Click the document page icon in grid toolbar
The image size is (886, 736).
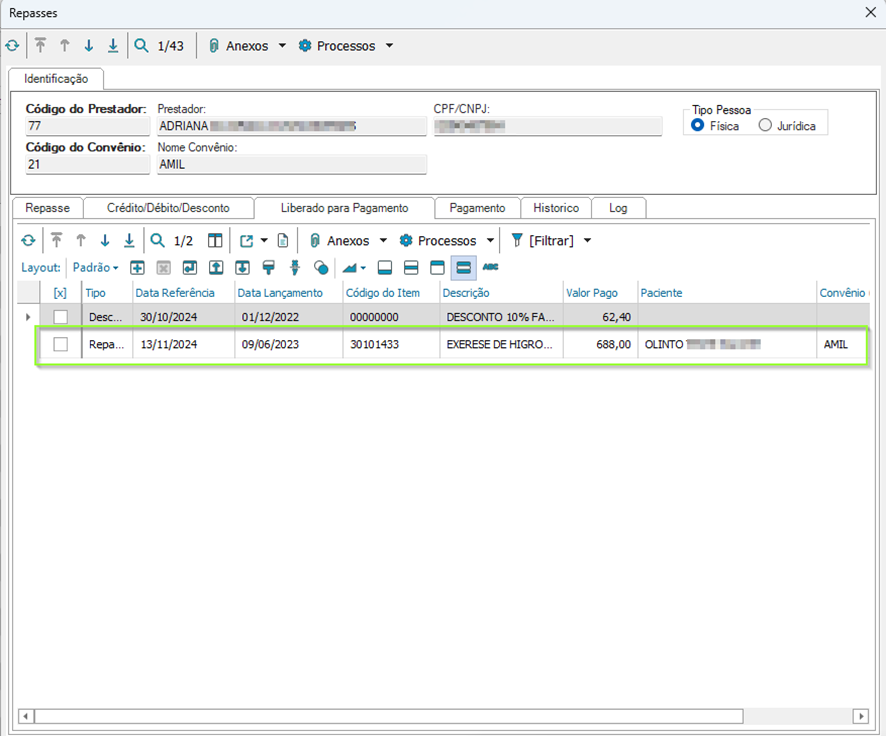(283, 241)
